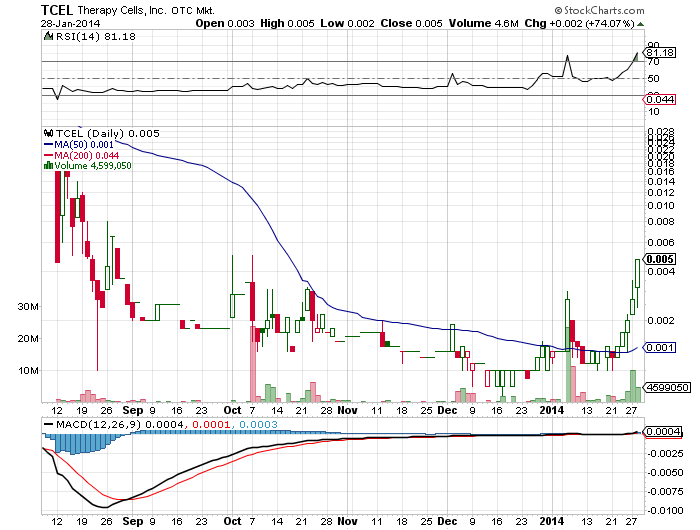The width and height of the screenshot is (700, 530).
Task: Click the 0.002 price axis label
Action: pyautogui.click(x=661, y=321)
